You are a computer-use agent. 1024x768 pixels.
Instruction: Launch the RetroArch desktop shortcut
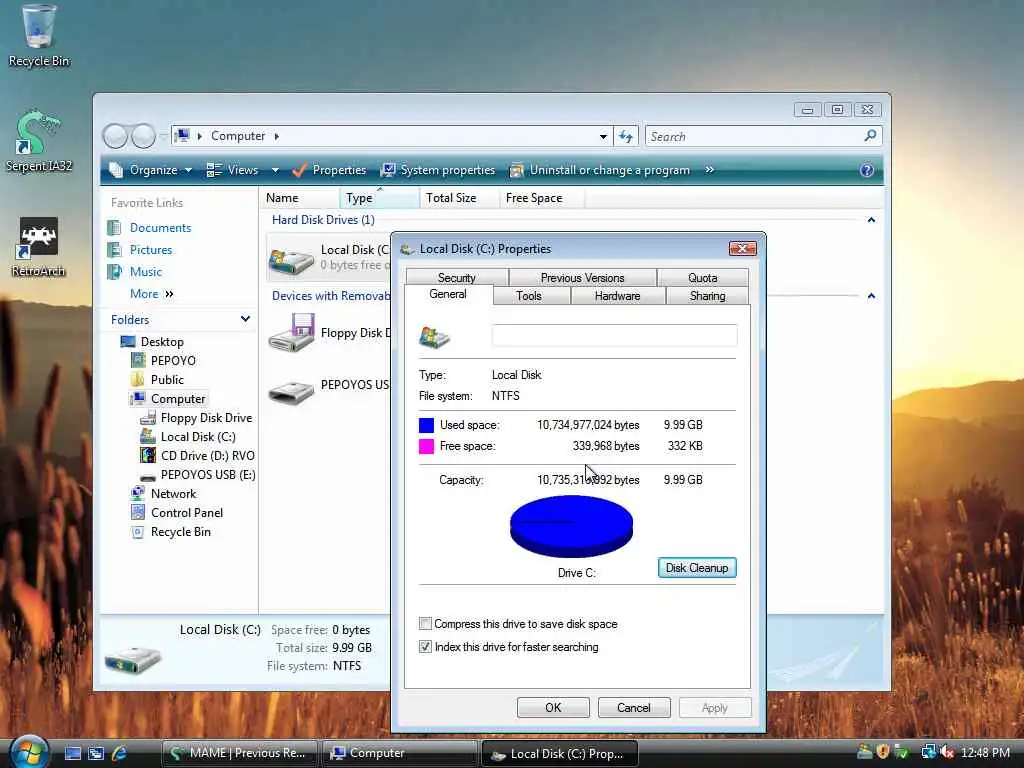click(39, 246)
